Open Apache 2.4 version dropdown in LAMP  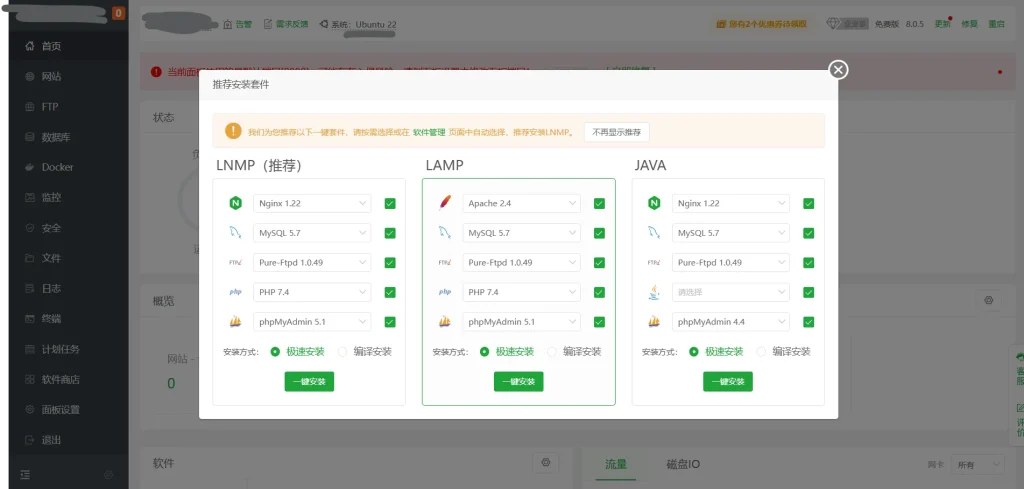pyautogui.click(x=521, y=203)
